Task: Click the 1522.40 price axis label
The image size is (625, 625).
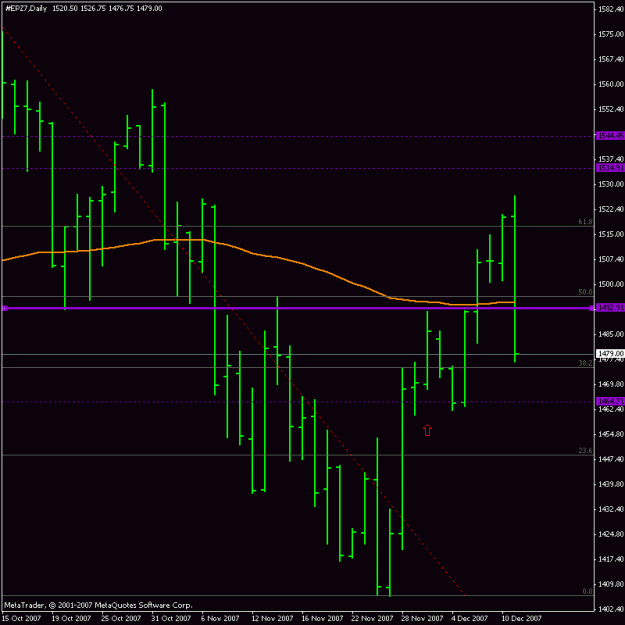Action: 611,209
